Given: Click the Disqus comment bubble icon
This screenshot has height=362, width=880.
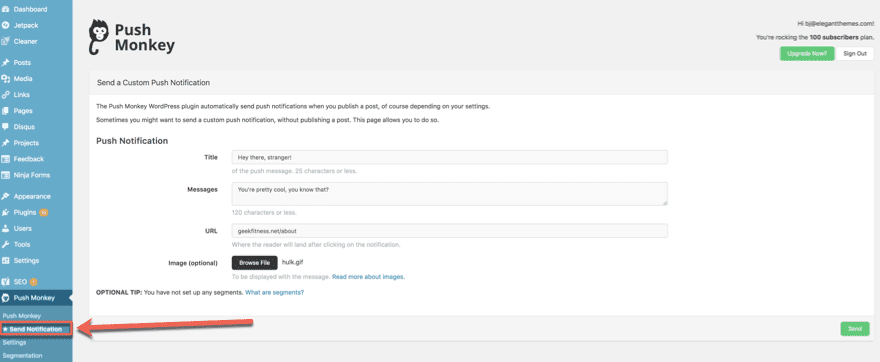Looking at the screenshot, I should (6, 127).
